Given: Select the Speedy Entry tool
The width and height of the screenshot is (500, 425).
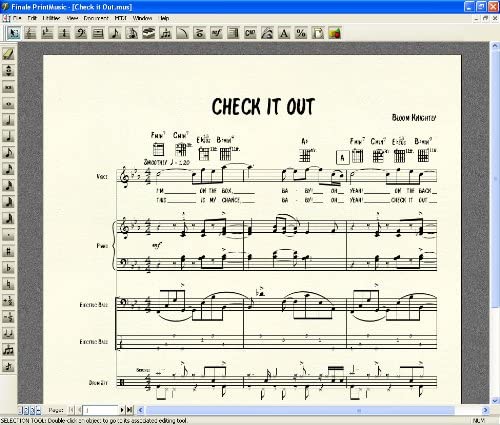Looking at the screenshot, I should (x=132, y=33).
